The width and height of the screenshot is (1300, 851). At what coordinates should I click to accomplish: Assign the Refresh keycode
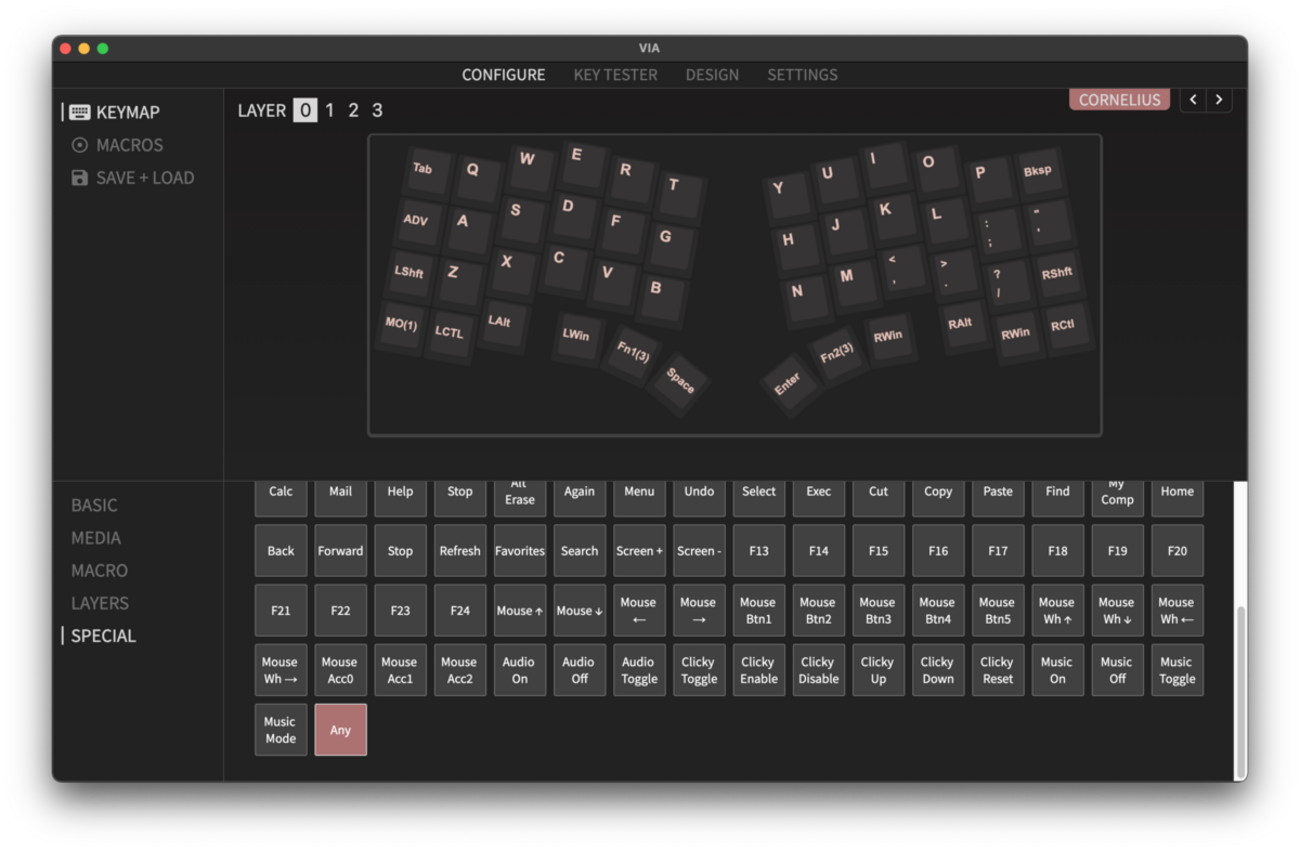[460, 551]
